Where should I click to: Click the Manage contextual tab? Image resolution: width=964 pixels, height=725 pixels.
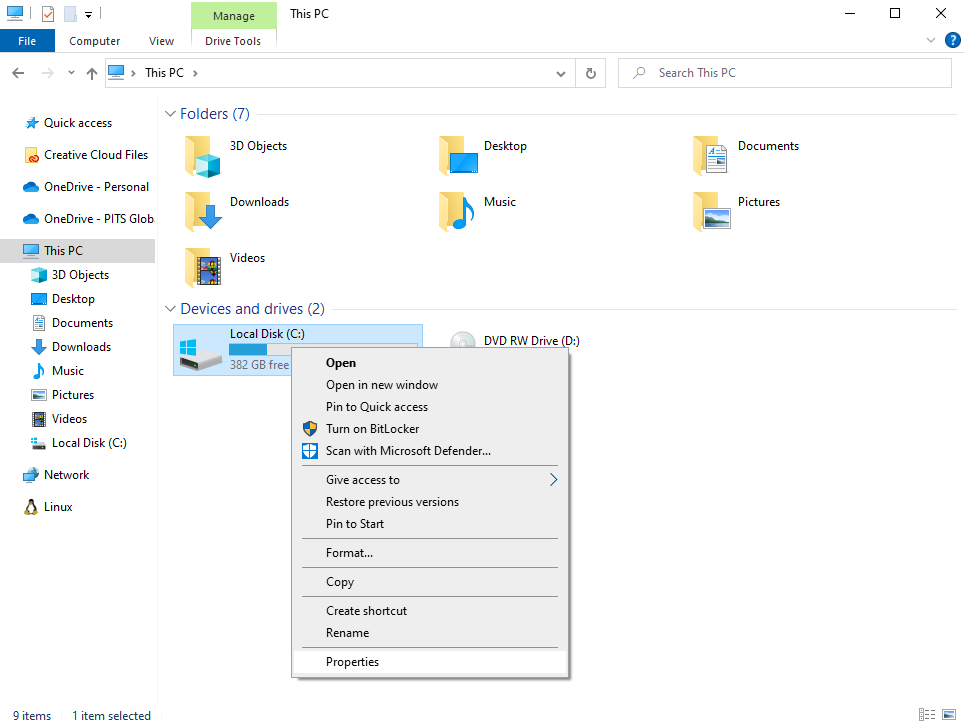[x=234, y=15]
